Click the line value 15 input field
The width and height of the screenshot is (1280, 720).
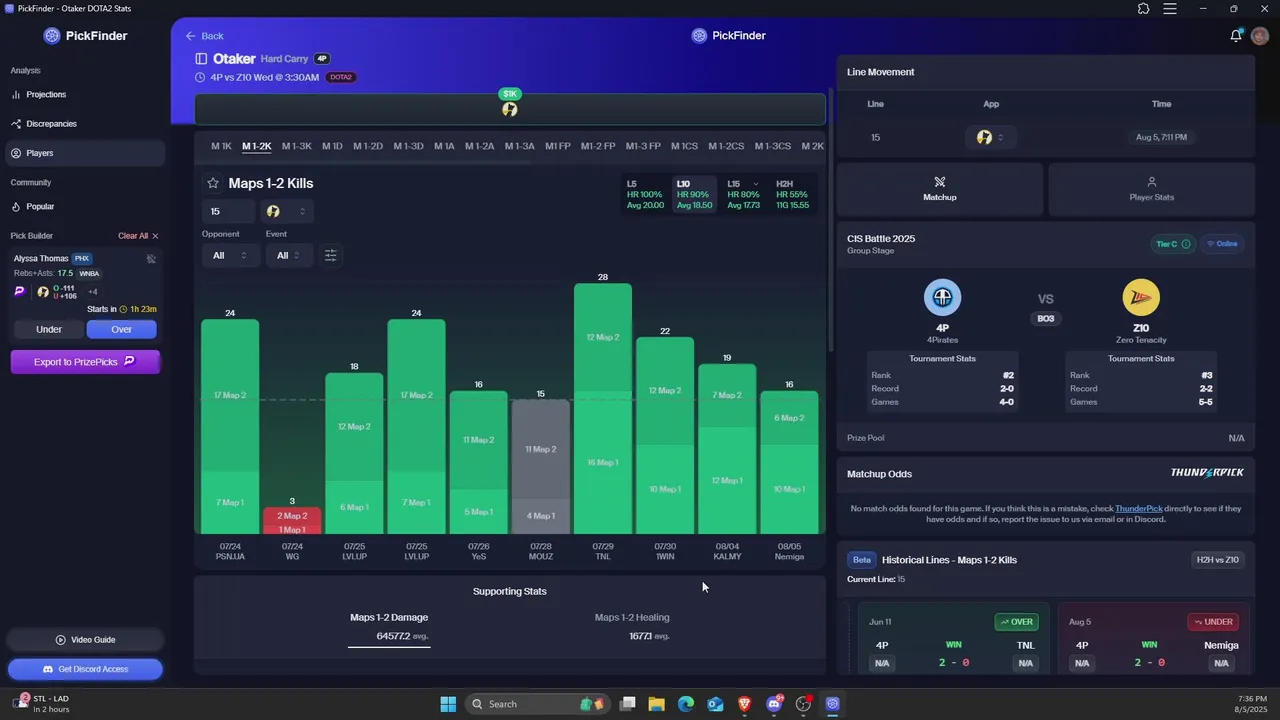228,211
